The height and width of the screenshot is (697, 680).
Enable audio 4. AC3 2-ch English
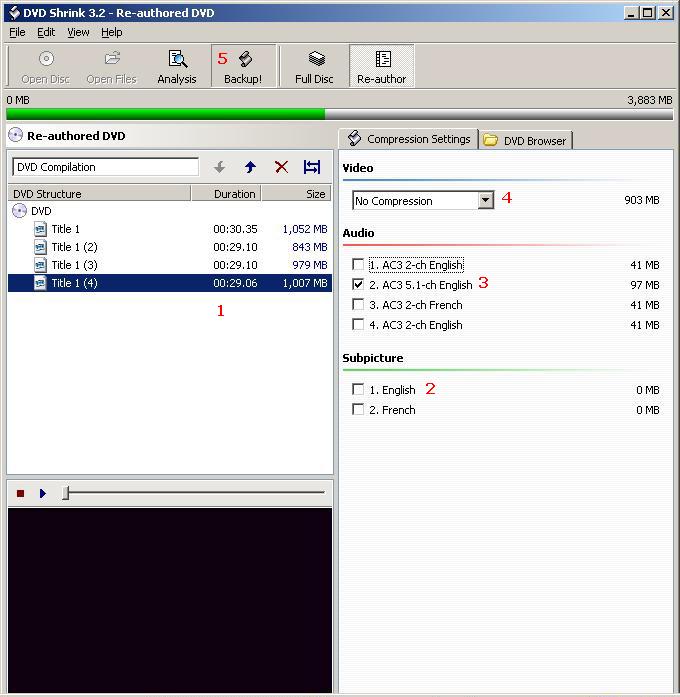tap(358, 324)
